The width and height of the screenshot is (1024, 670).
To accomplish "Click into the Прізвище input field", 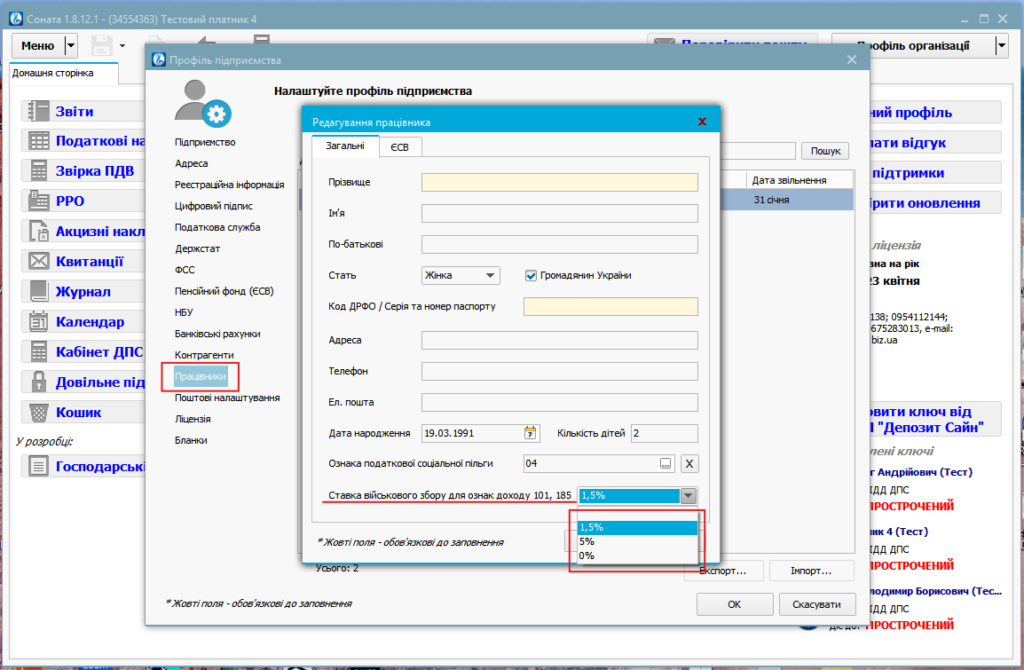I will (559, 182).
